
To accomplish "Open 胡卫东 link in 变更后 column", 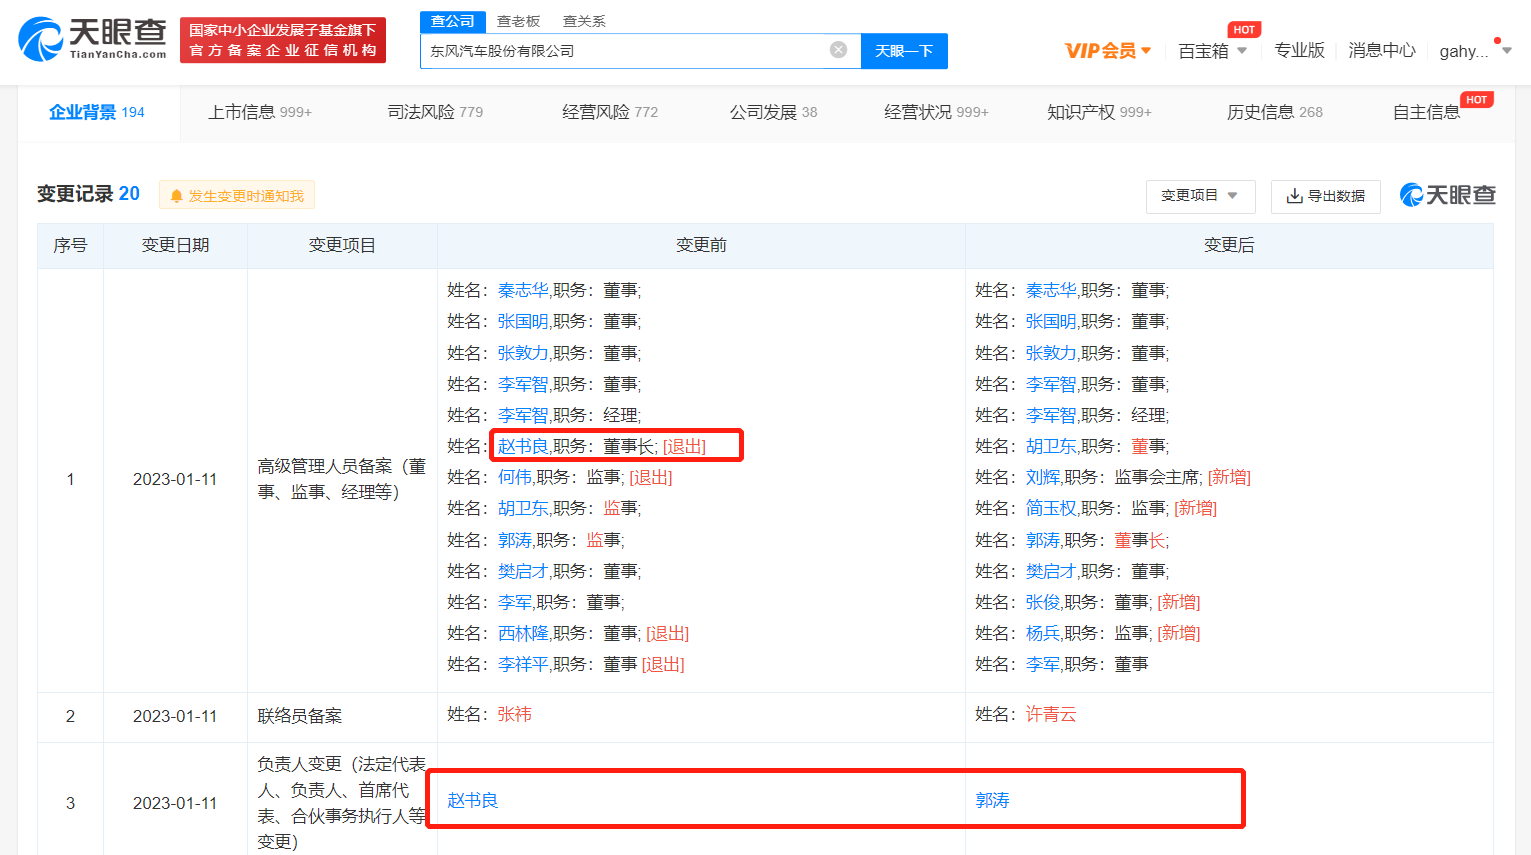I will (1051, 446).
